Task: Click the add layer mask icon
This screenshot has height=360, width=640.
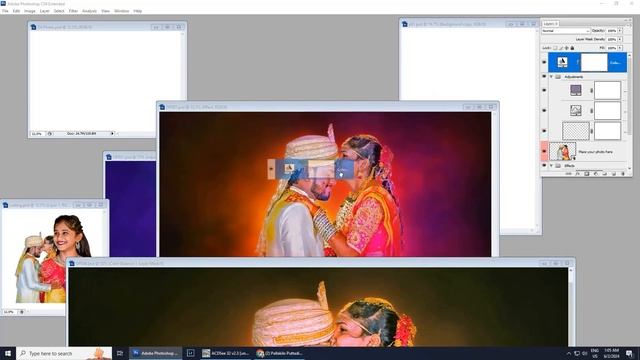Action: coord(587,173)
